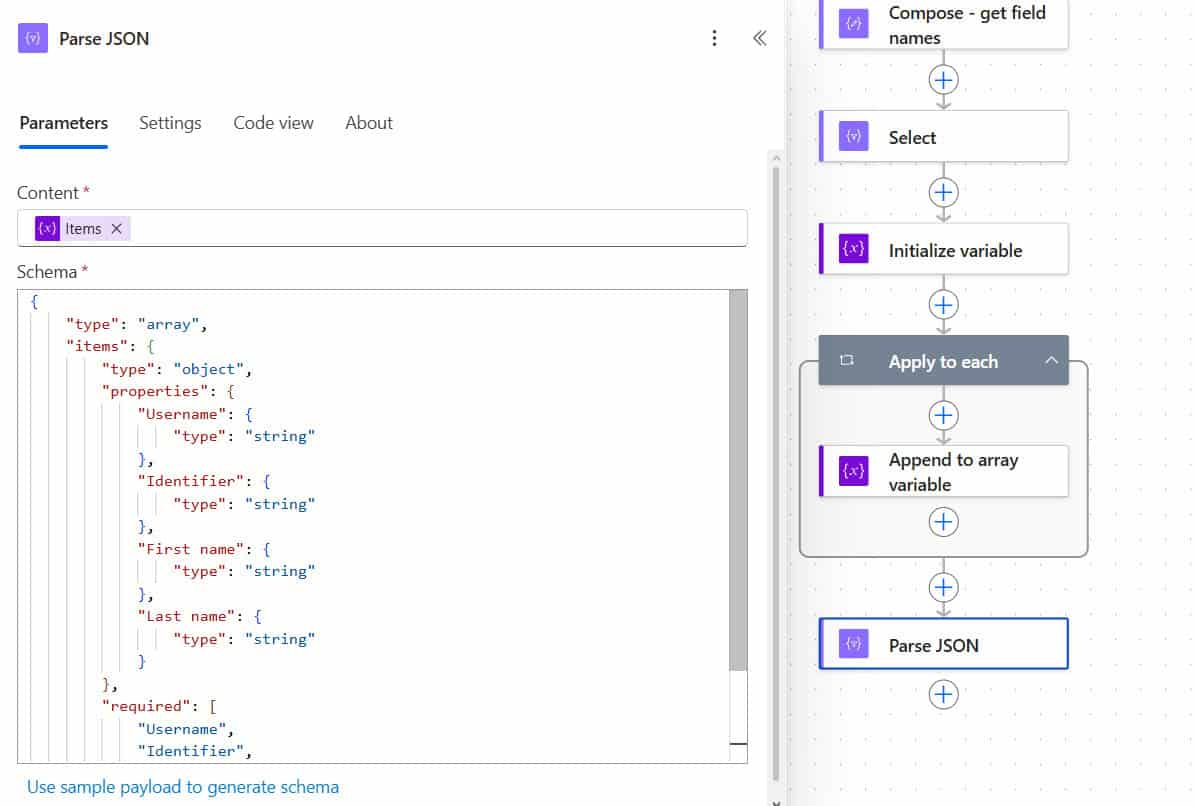Click the "properties" line in schema
Viewport: 1197px width, 806px height.
[x=169, y=392]
